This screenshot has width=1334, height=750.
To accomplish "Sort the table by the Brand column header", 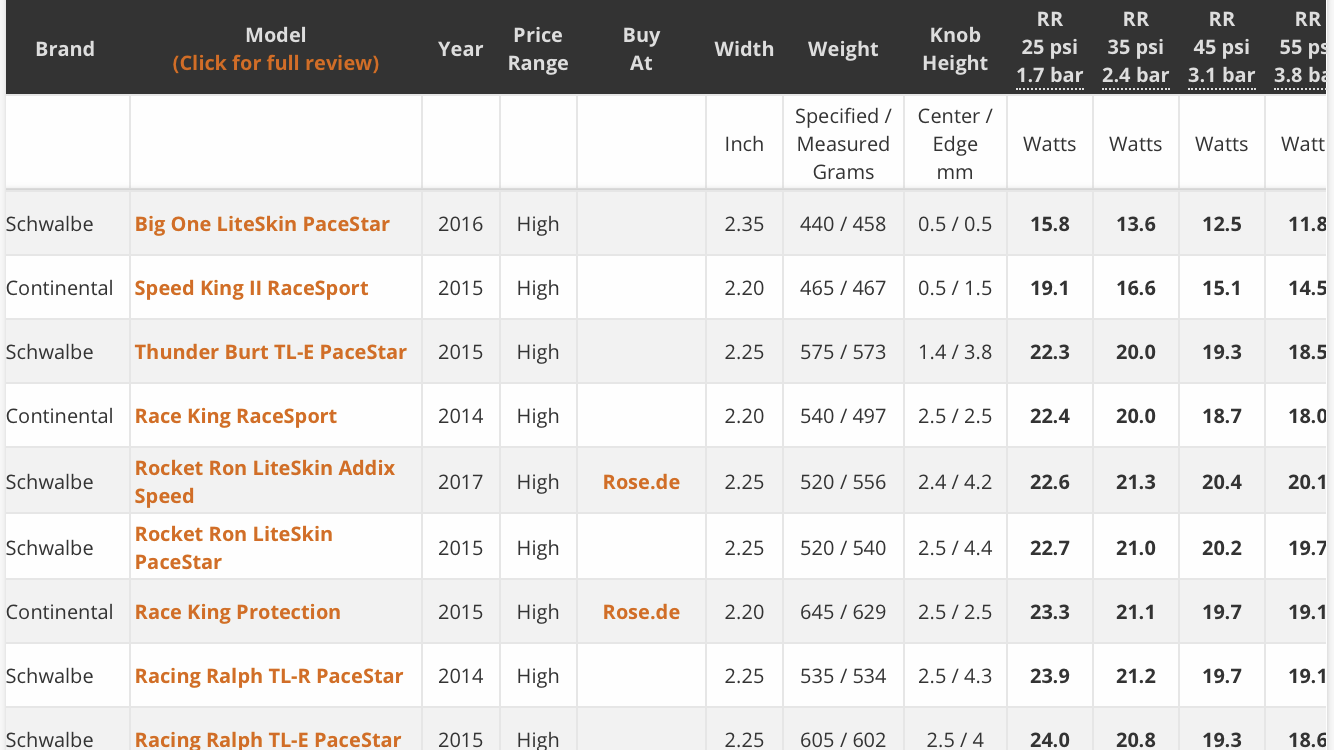I will [x=65, y=49].
